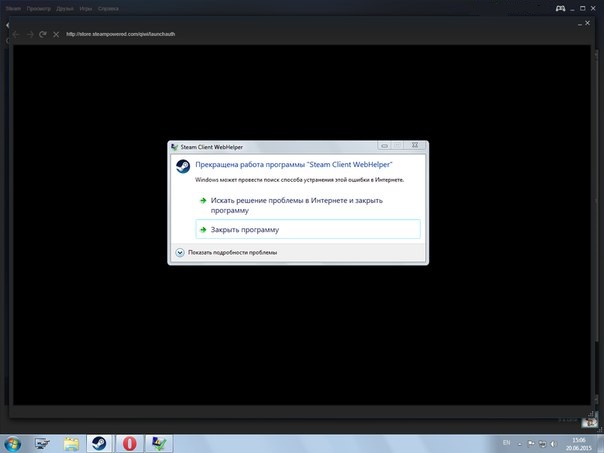Image resolution: width=604 pixels, height=453 pixels.
Task: Click the Steam icon in the taskbar
Action: (x=101, y=441)
